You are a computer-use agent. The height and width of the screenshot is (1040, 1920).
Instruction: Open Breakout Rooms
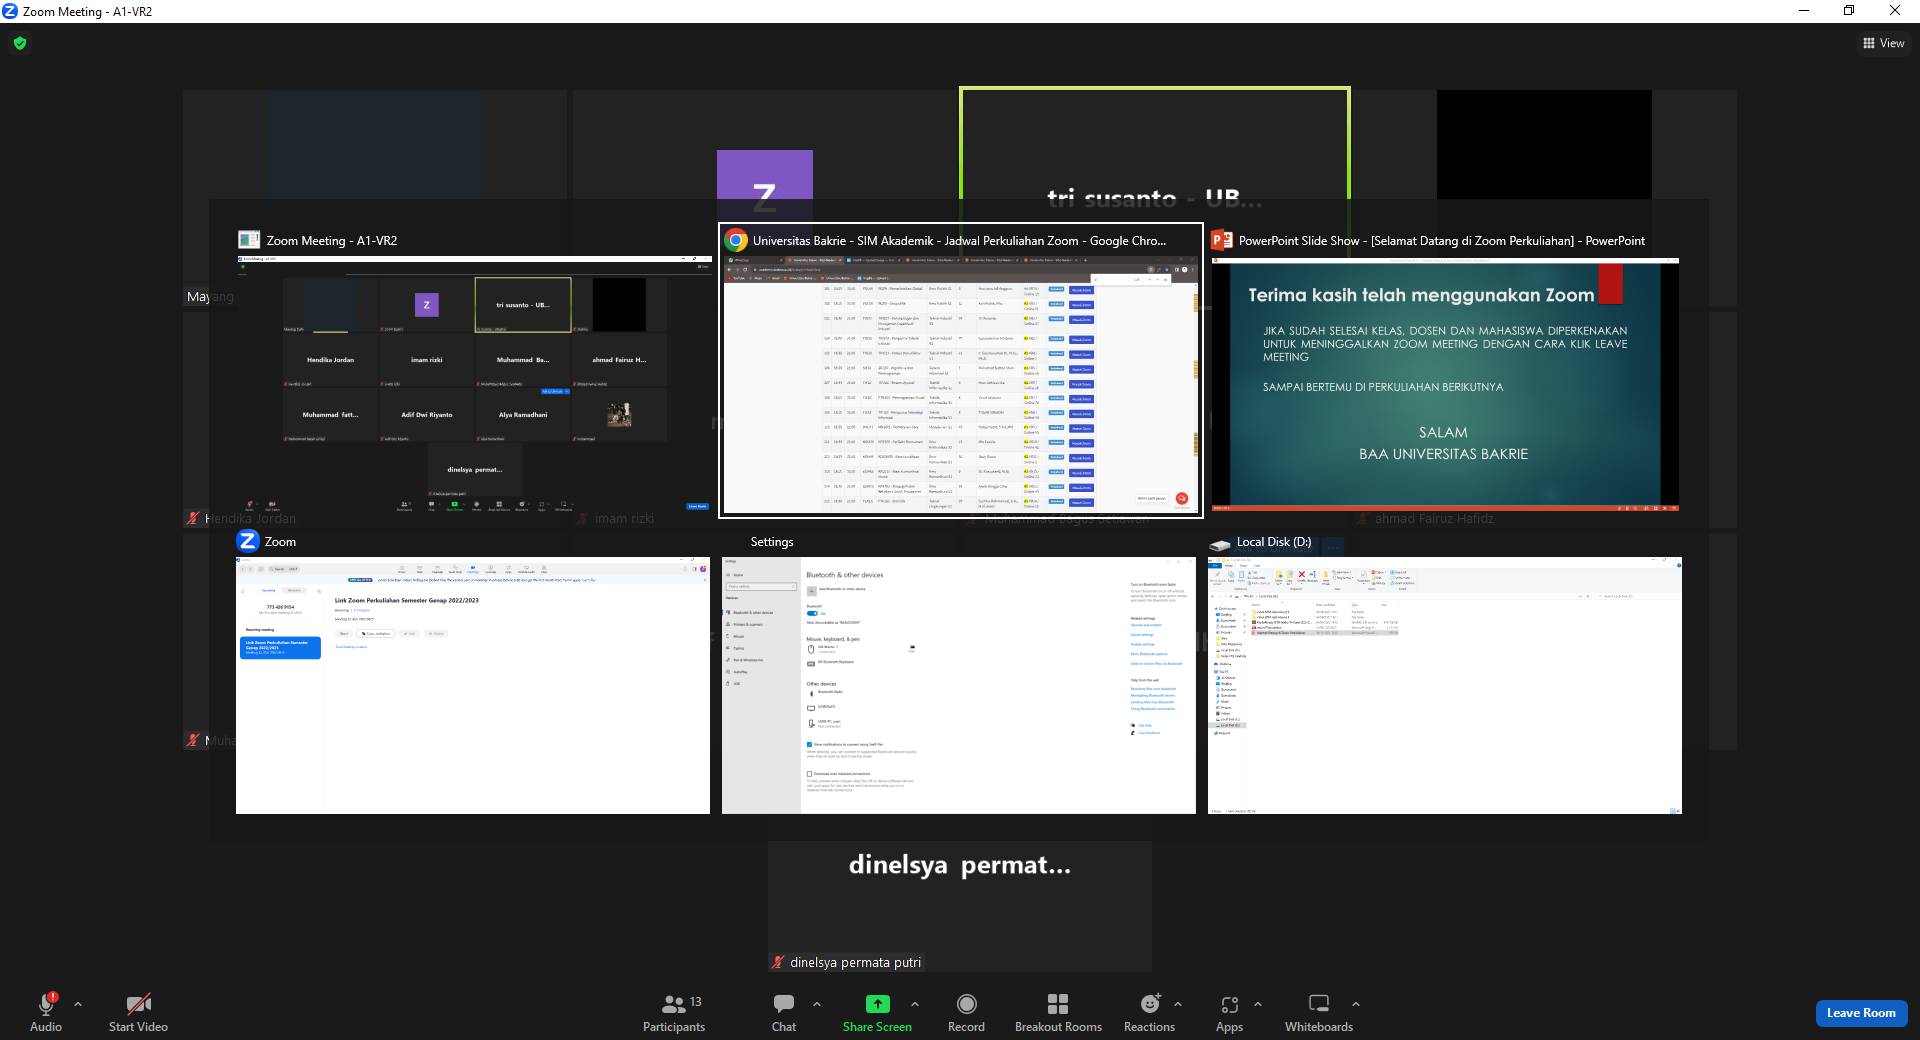coord(1058,1012)
